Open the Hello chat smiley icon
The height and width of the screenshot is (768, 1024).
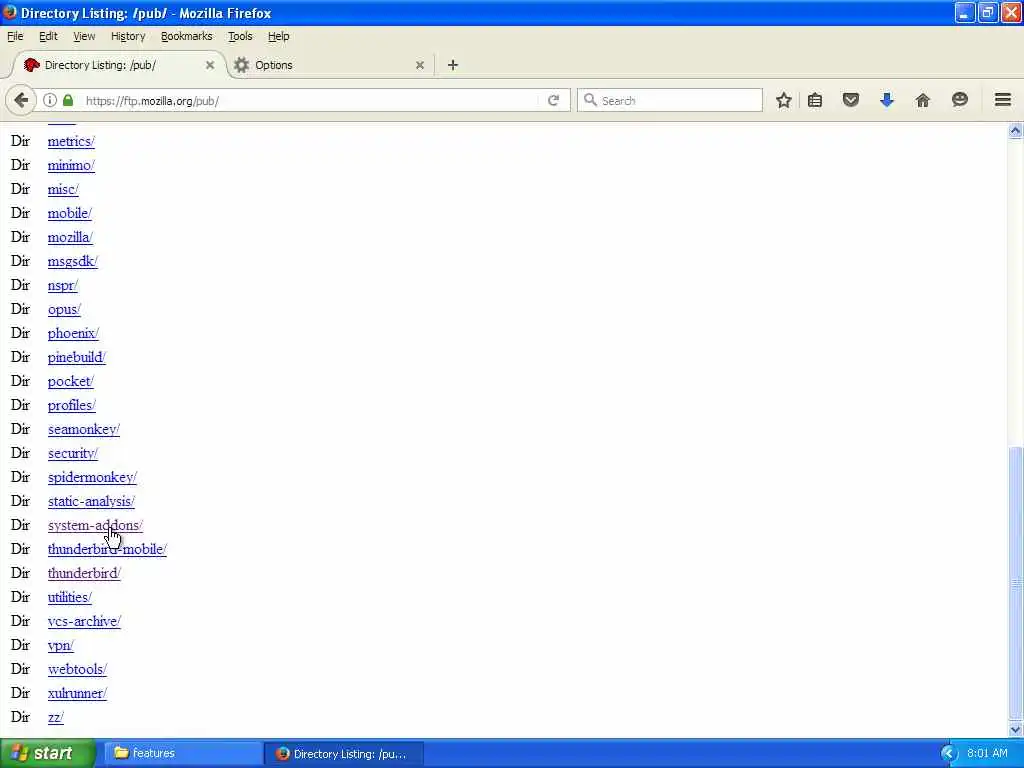tap(959, 100)
